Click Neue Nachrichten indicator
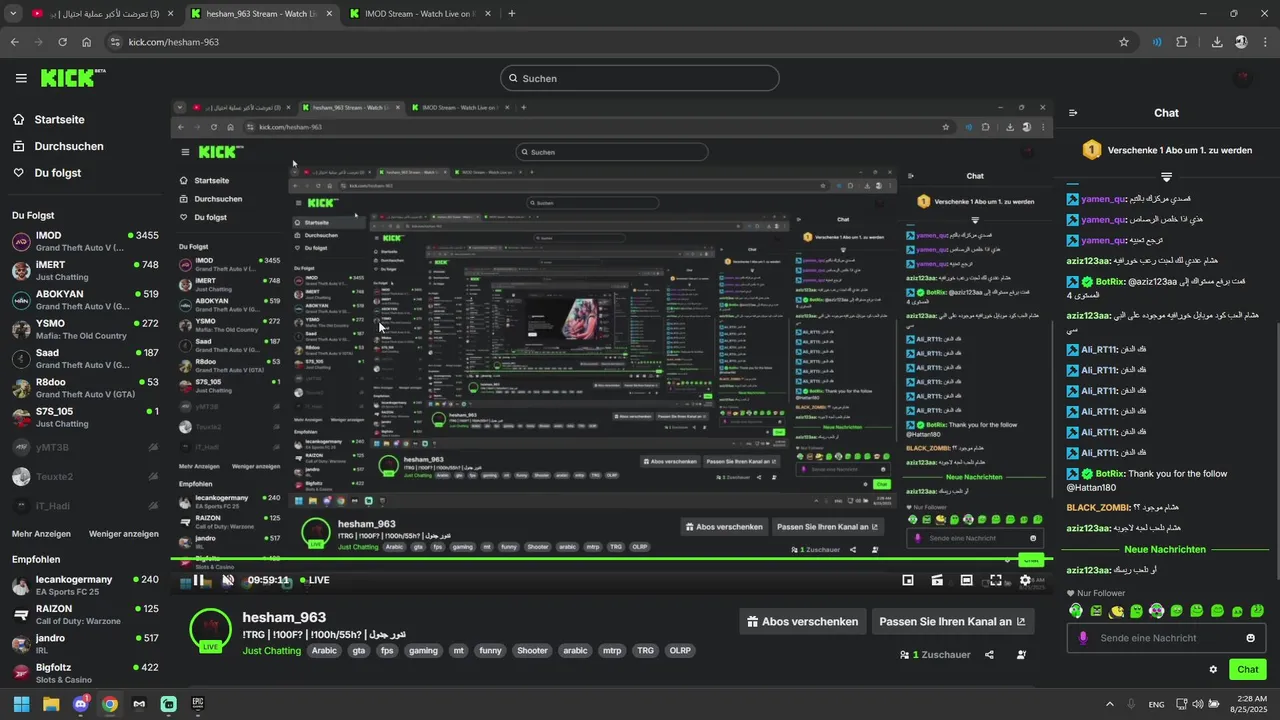1280x720 pixels. (x=1165, y=549)
